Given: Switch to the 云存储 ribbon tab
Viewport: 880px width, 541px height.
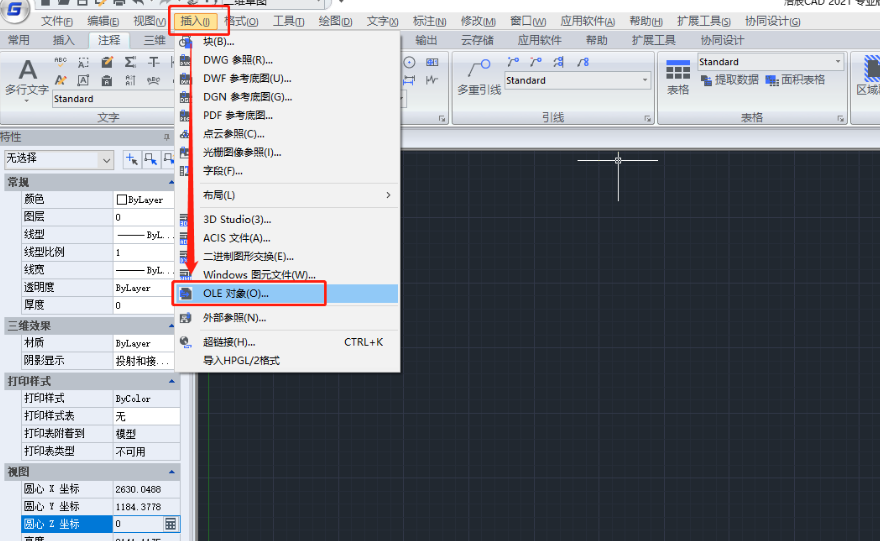Looking at the screenshot, I should coord(477,40).
